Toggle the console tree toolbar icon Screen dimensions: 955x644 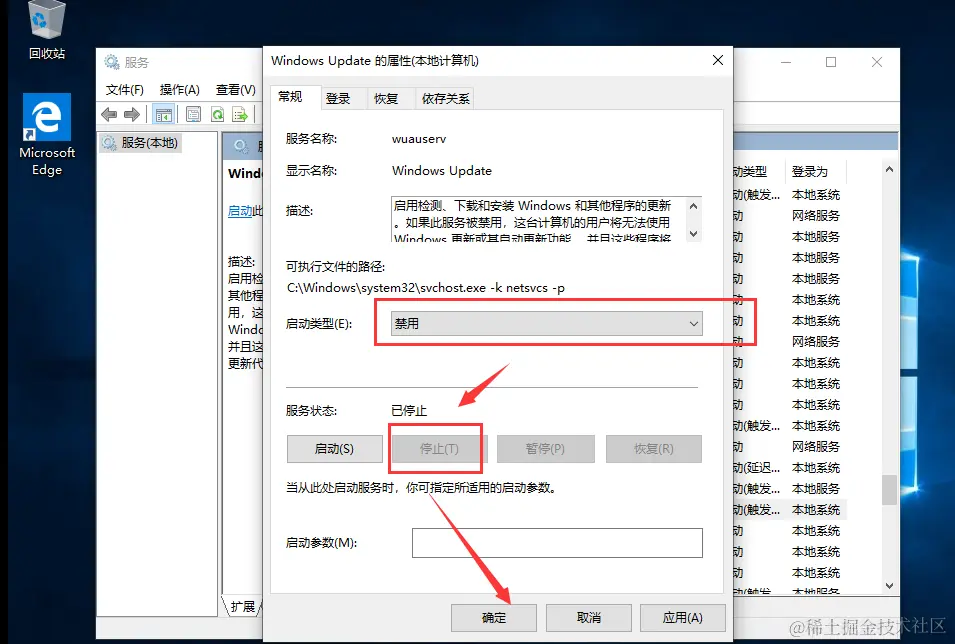[163, 114]
